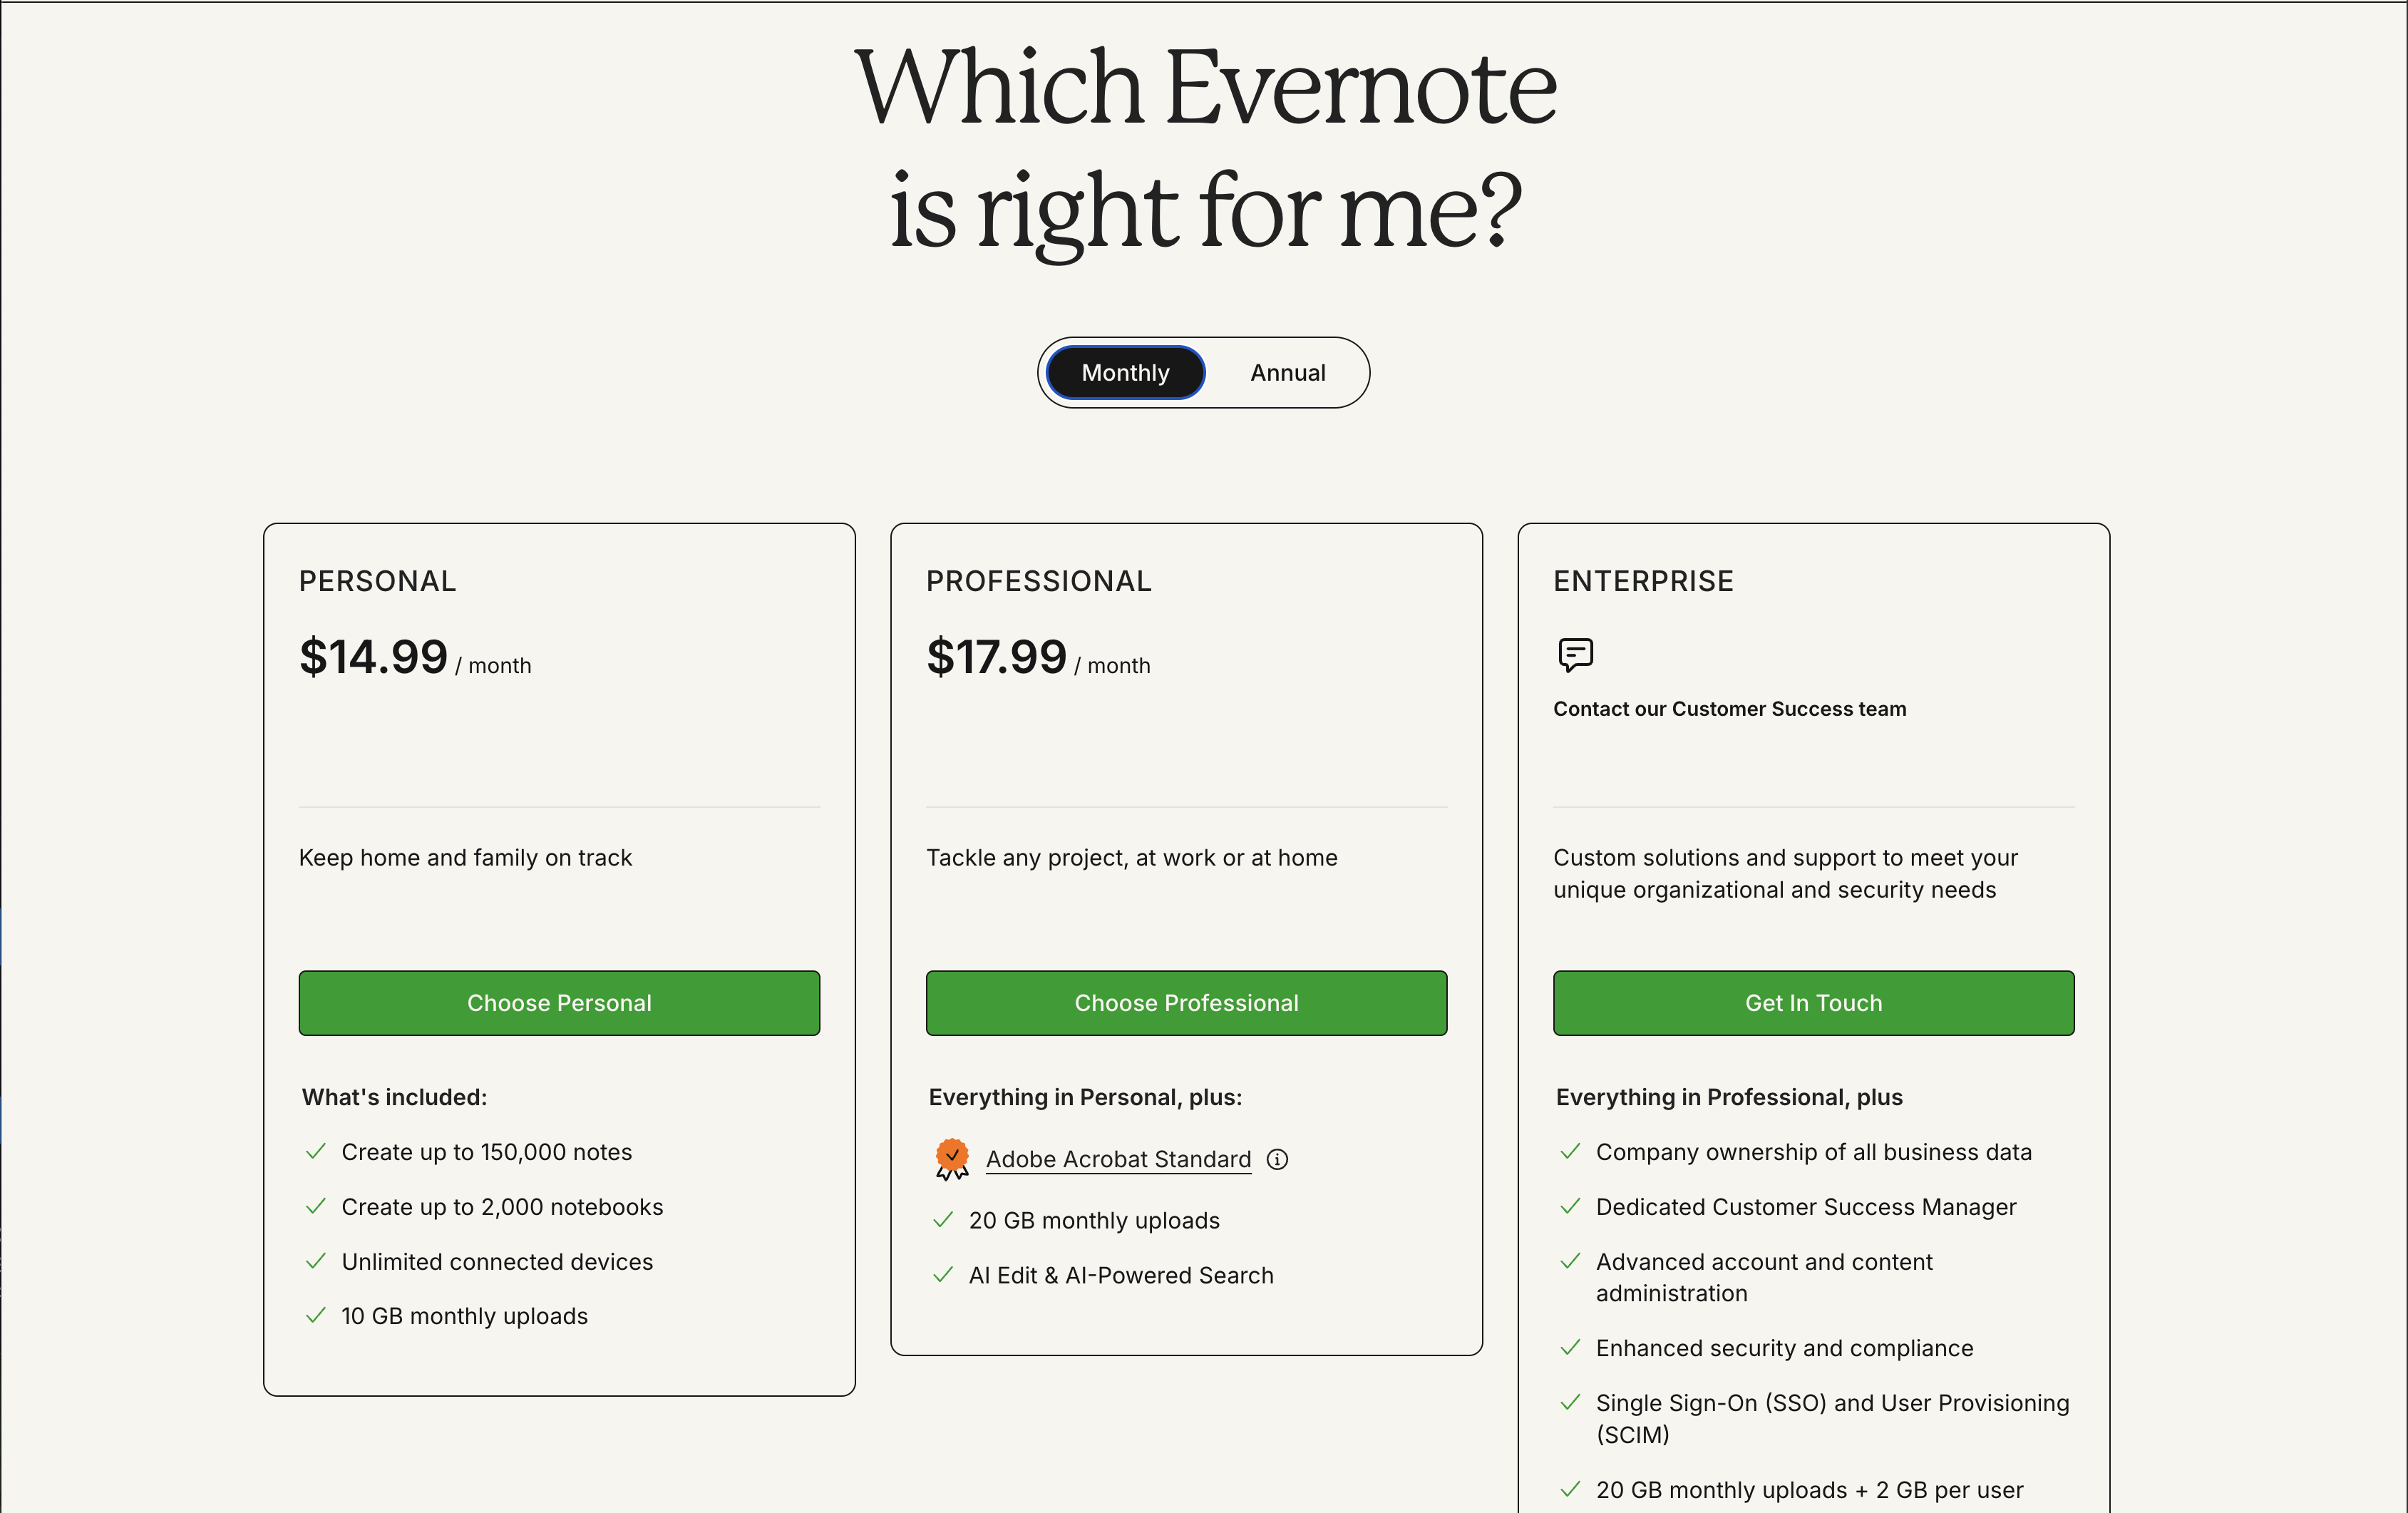Click the checkmark next to Enhanced security and compliance
Image resolution: width=2408 pixels, height=1513 pixels.
[x=1569, y=1348]
